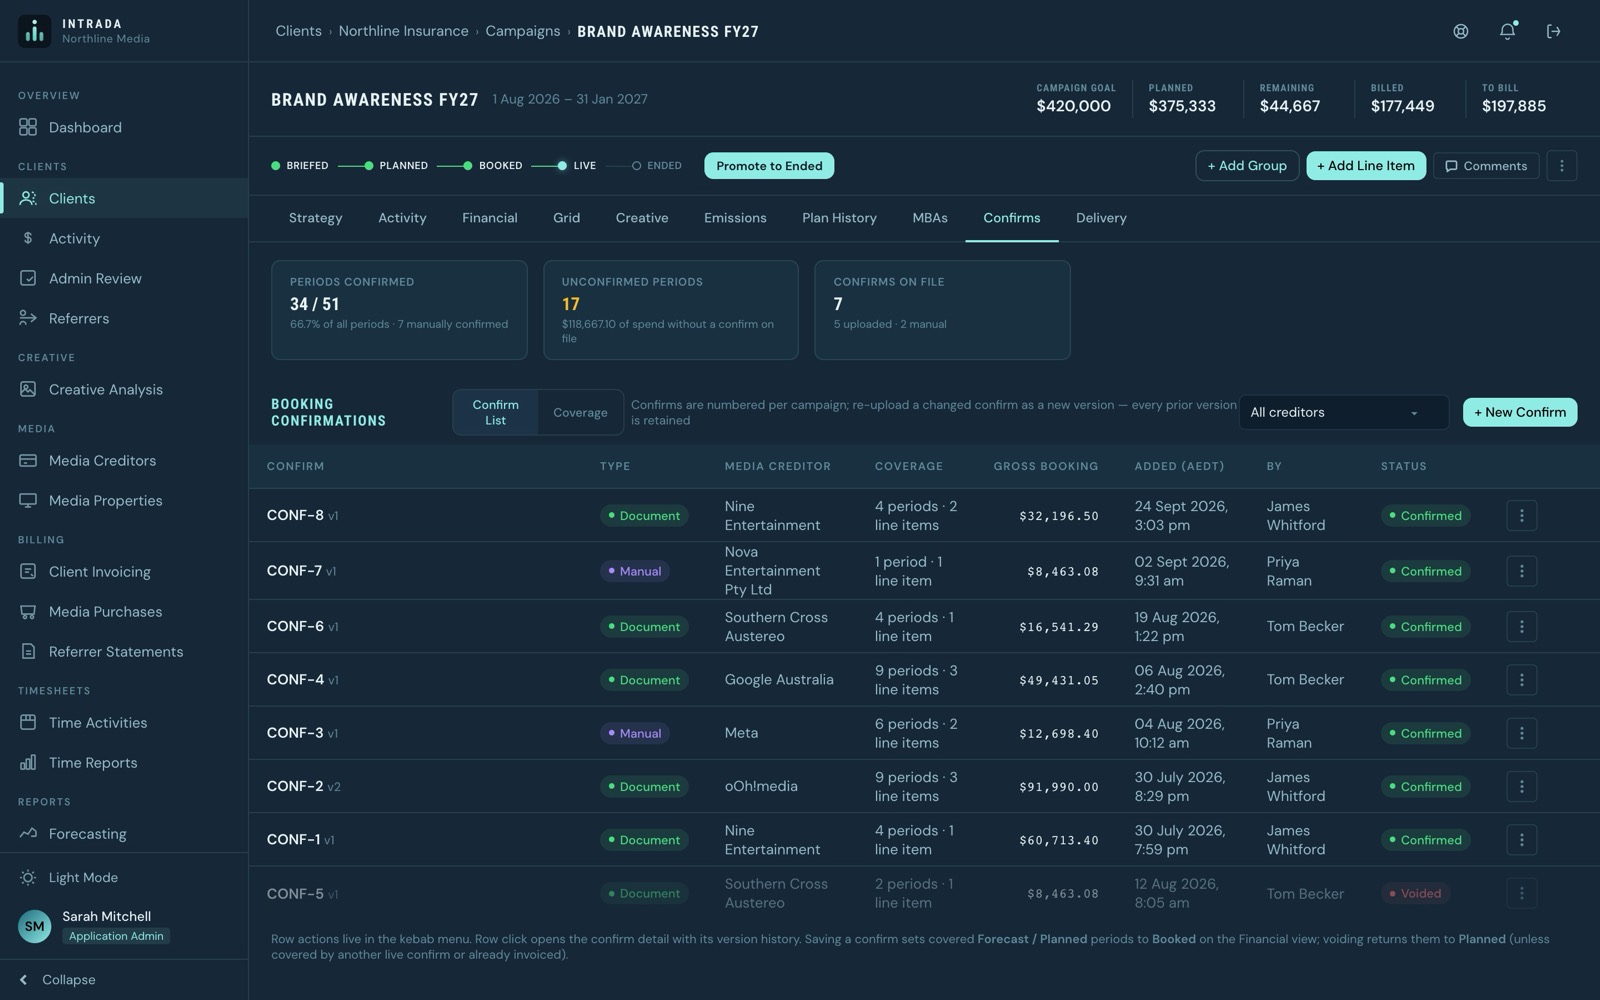
Task: Open the Comments button
Action: click(1485, 166)
